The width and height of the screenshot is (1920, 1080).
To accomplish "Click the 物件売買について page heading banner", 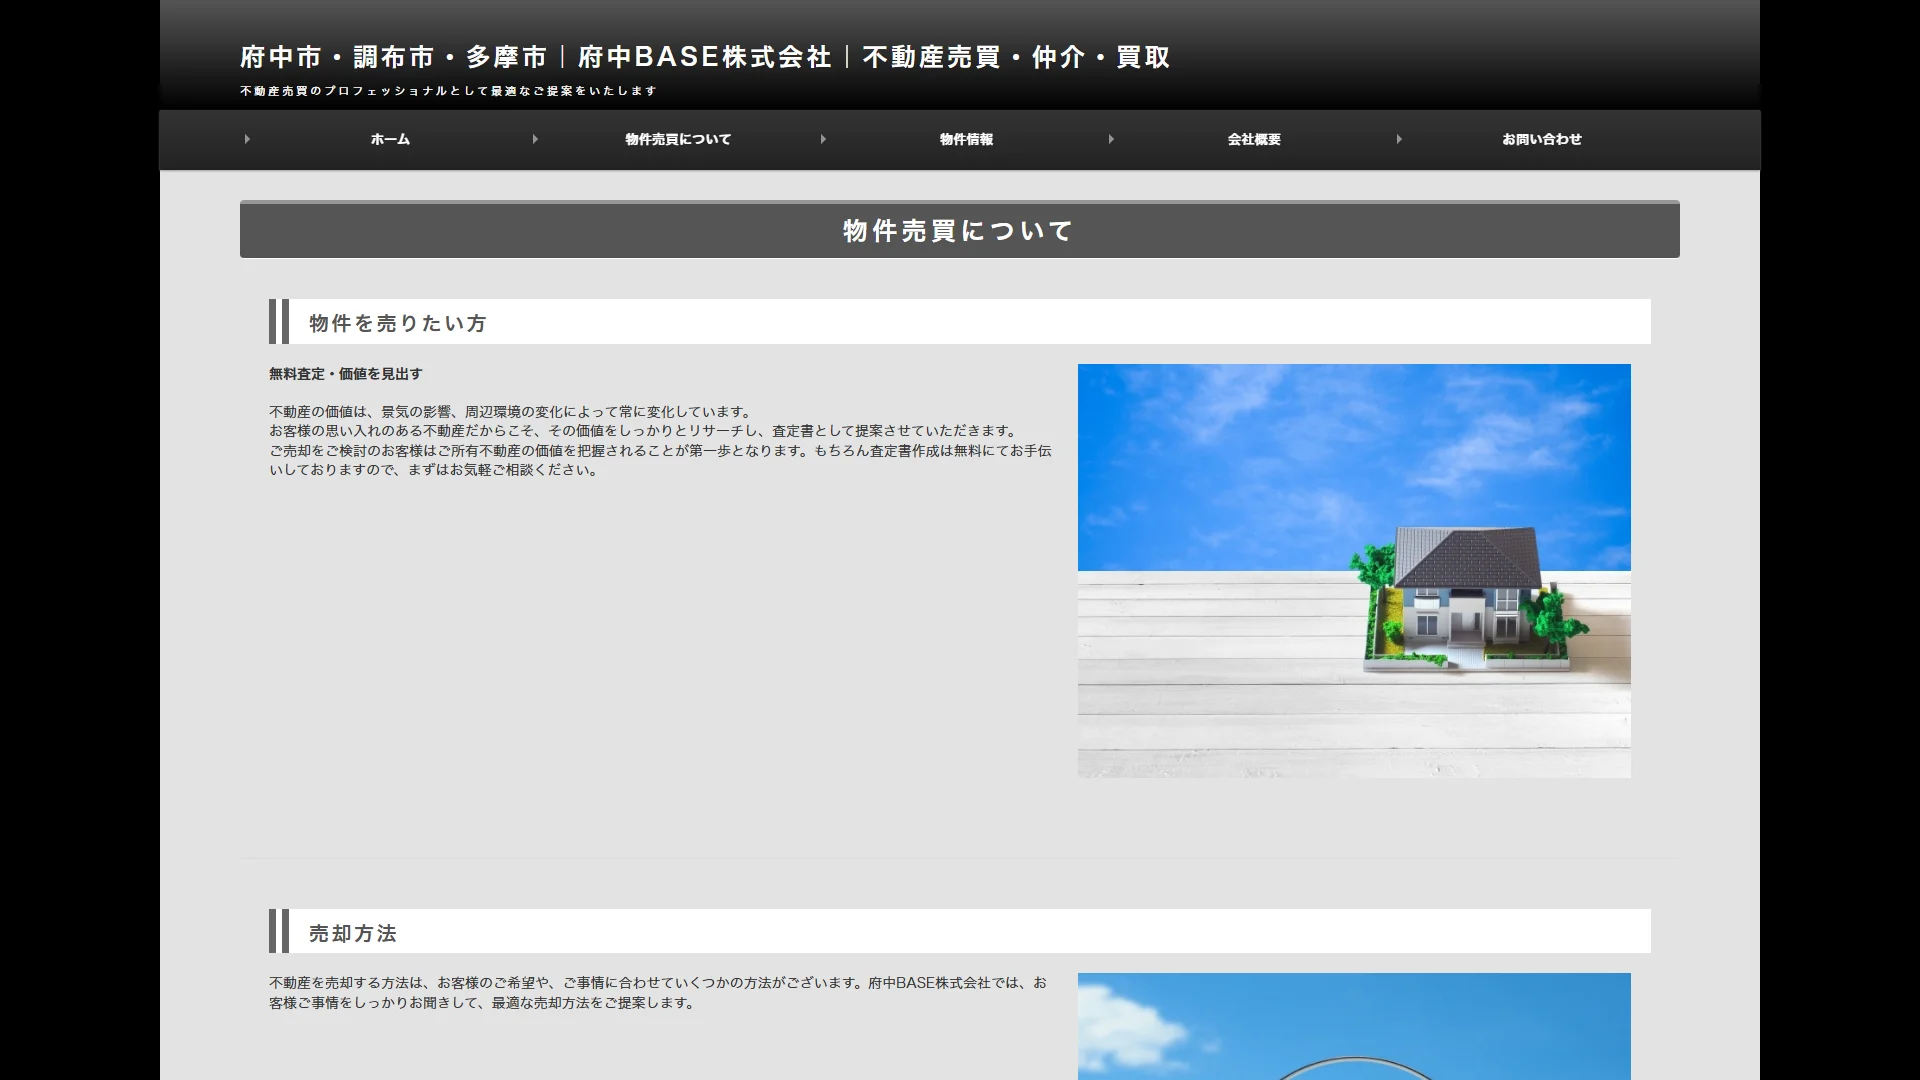I will (x=960, y=230).
